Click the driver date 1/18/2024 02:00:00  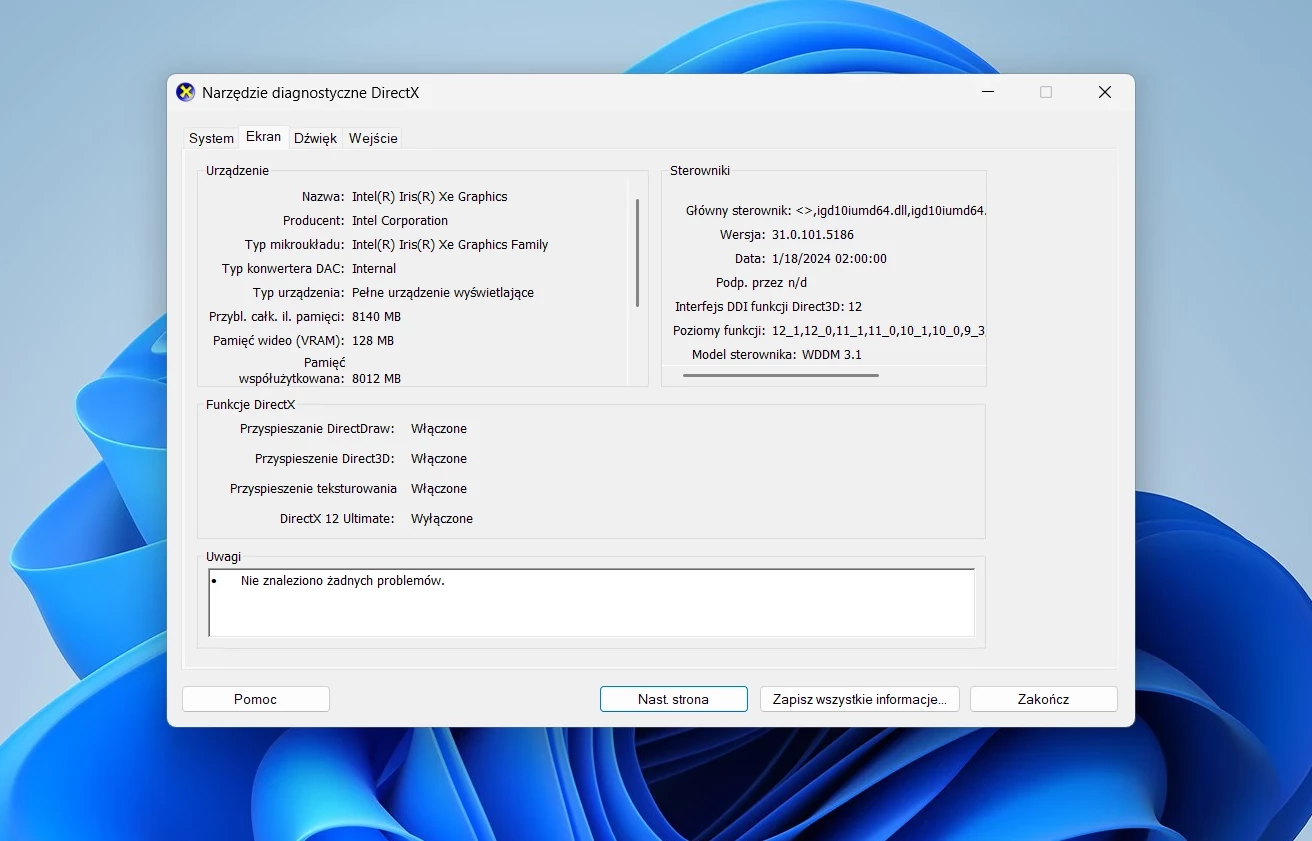click(x=829, y=258)
